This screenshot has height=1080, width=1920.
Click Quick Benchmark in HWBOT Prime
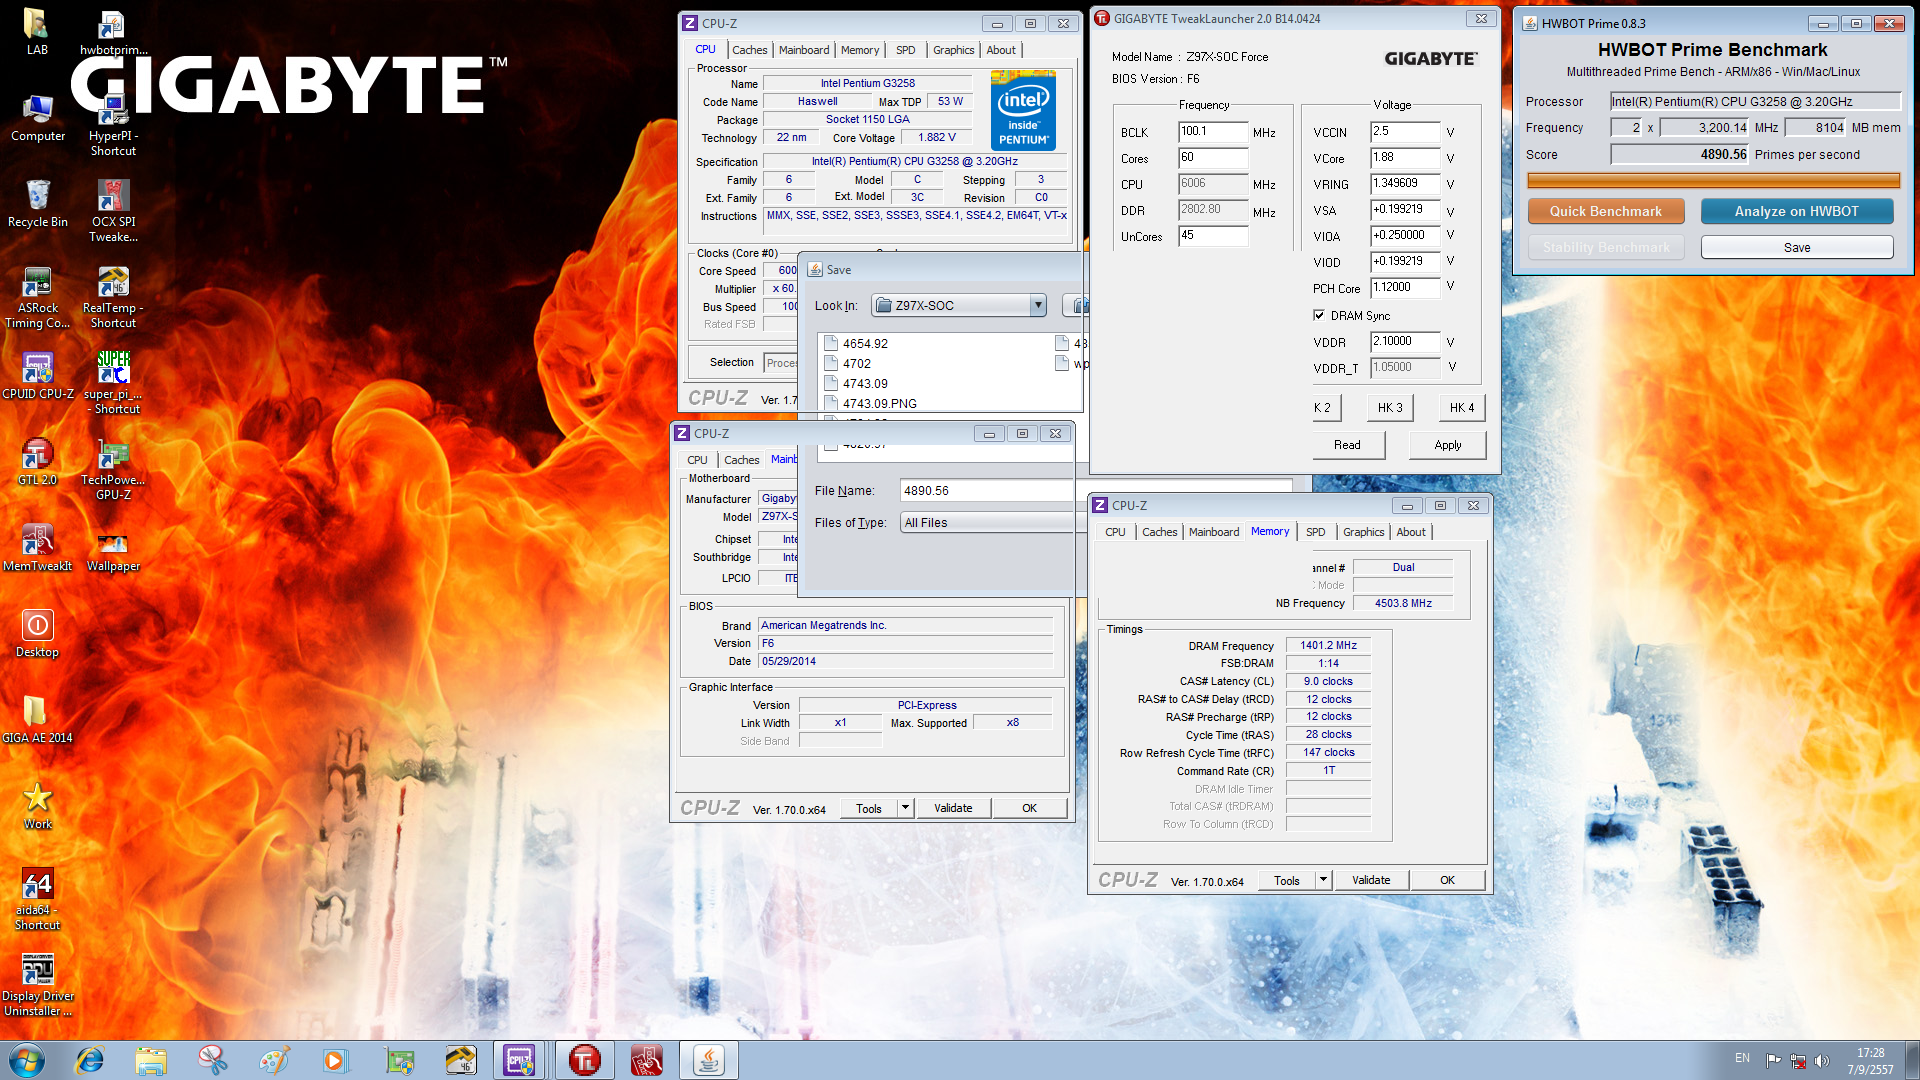(x=1606, y=211)
